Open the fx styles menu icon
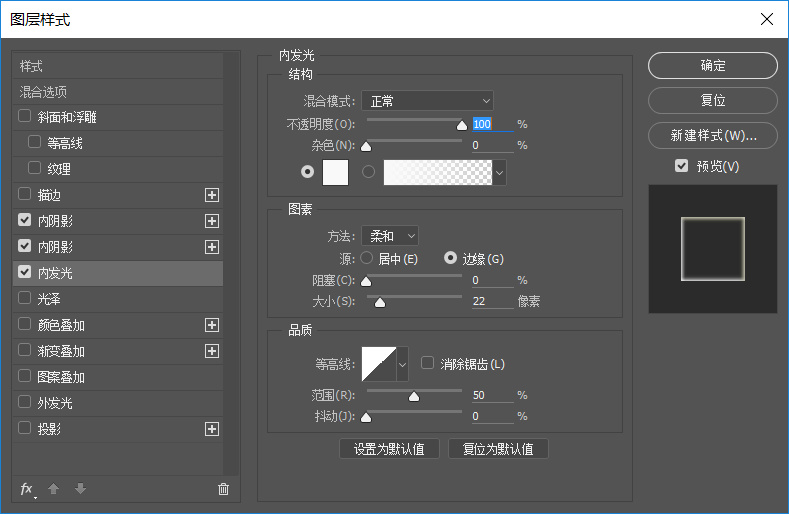Image resolution: width=789 pixels, height=514 pixels. 27,488
